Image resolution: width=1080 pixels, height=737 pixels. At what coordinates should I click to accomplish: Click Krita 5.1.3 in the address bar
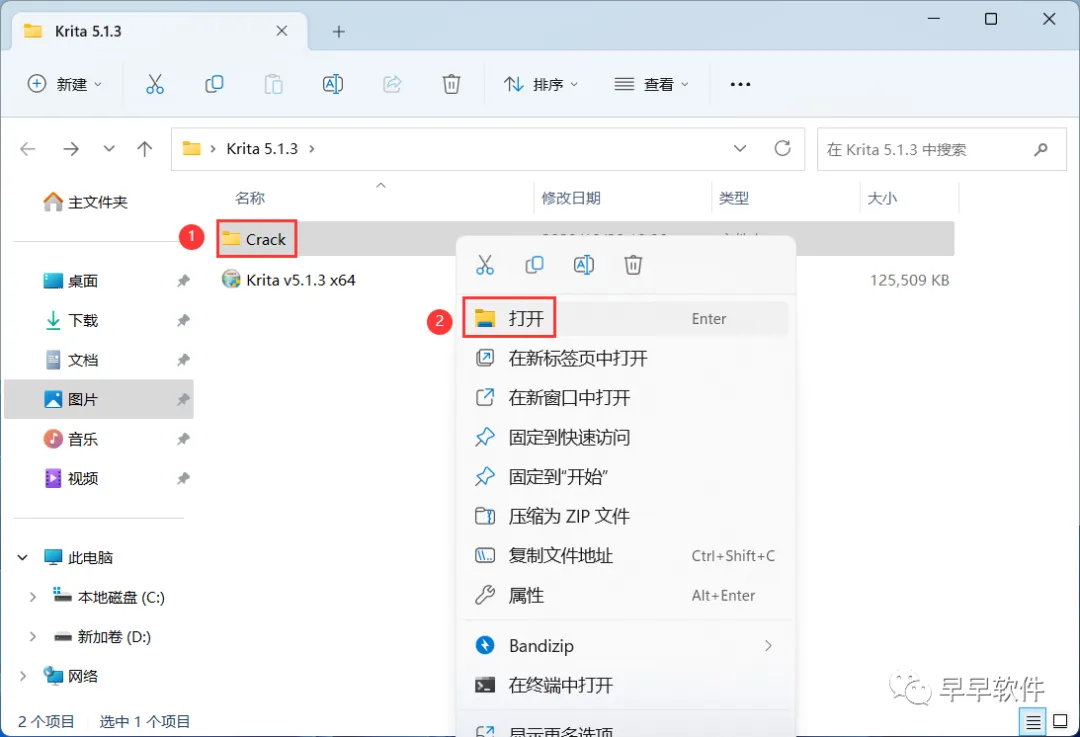pos(262,149)
